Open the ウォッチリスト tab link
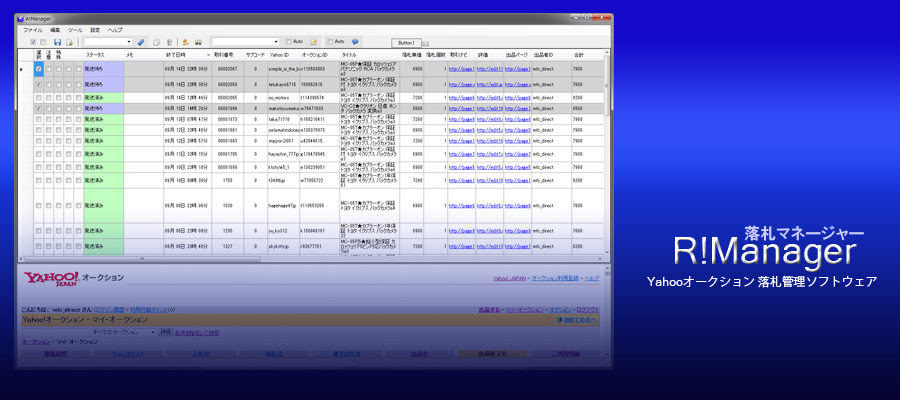900x400 pixels. pos(128,354)
